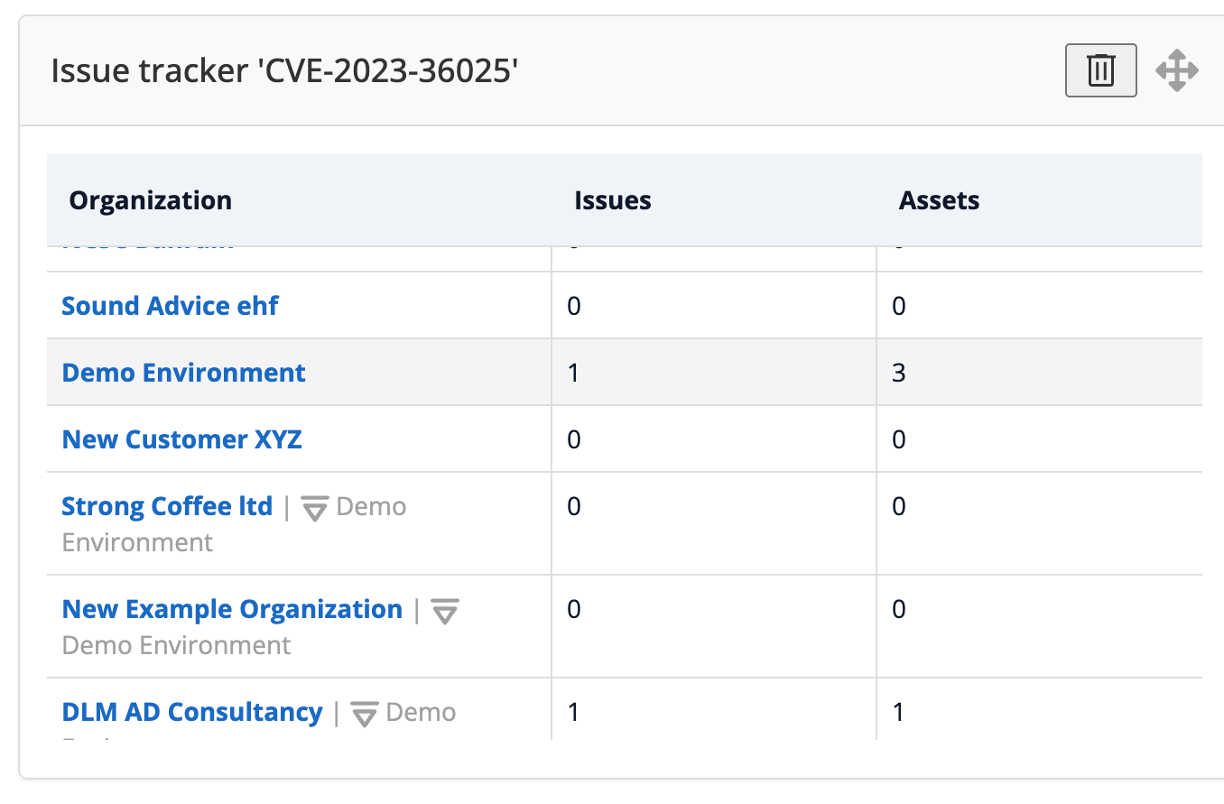Delete the issue tracker widget with trash icon
The width and height of the screenshot is (1224, 804).
tap(1100, 71)
